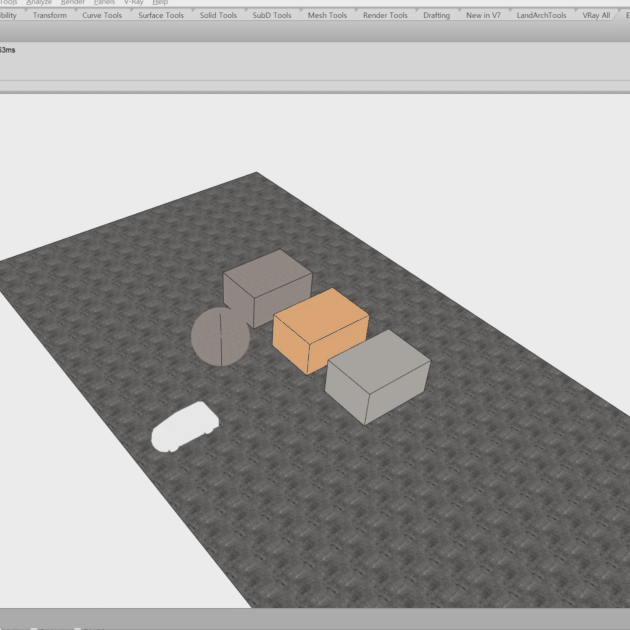The height and width of the screenshot is (630, 630).
Task: Select the round sphere object
Action: (219, 337)
